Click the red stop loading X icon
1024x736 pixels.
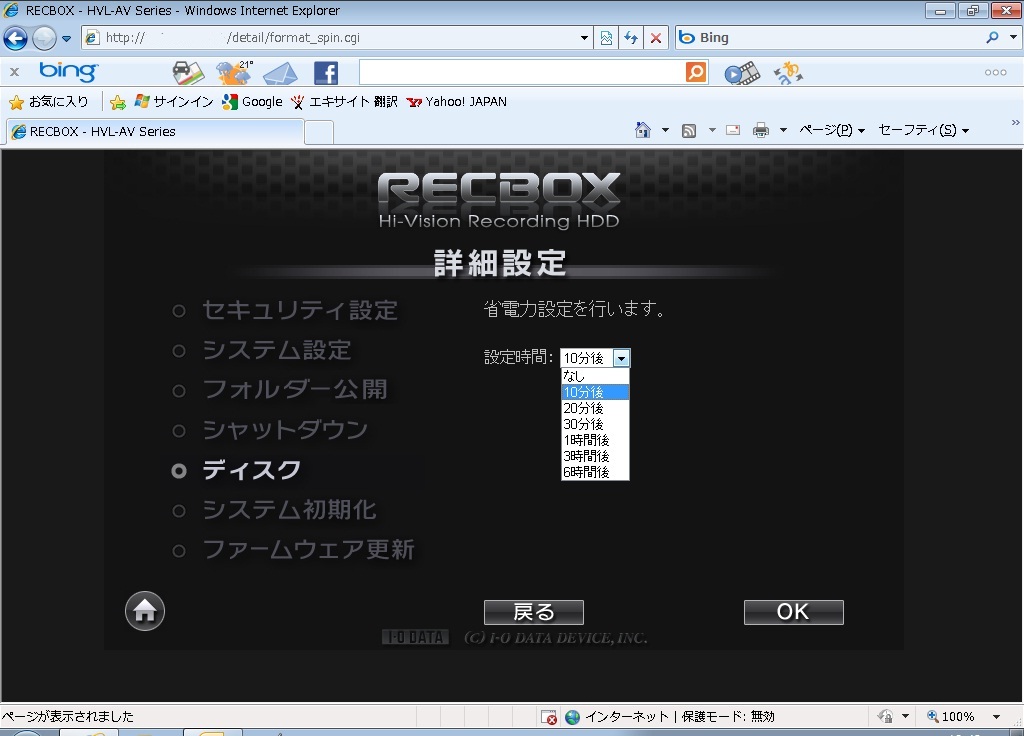click(x=656, y=38)
